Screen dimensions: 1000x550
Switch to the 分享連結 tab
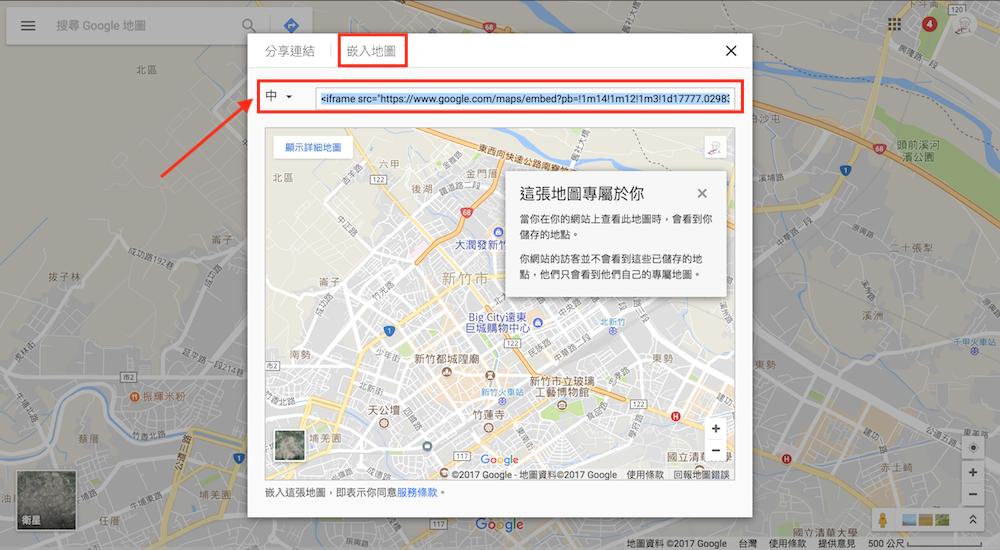click(x=290, y=51)
